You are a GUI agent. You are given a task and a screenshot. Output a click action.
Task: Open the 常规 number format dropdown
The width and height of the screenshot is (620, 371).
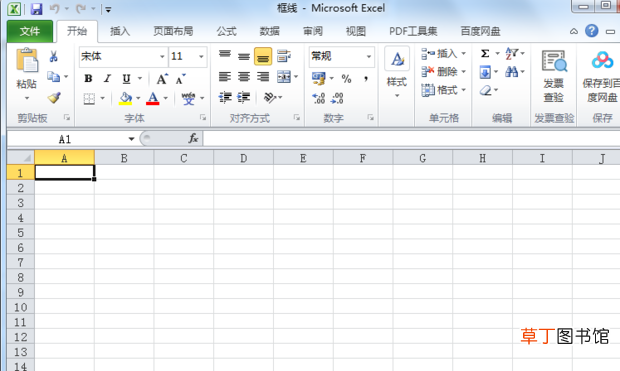369,57
